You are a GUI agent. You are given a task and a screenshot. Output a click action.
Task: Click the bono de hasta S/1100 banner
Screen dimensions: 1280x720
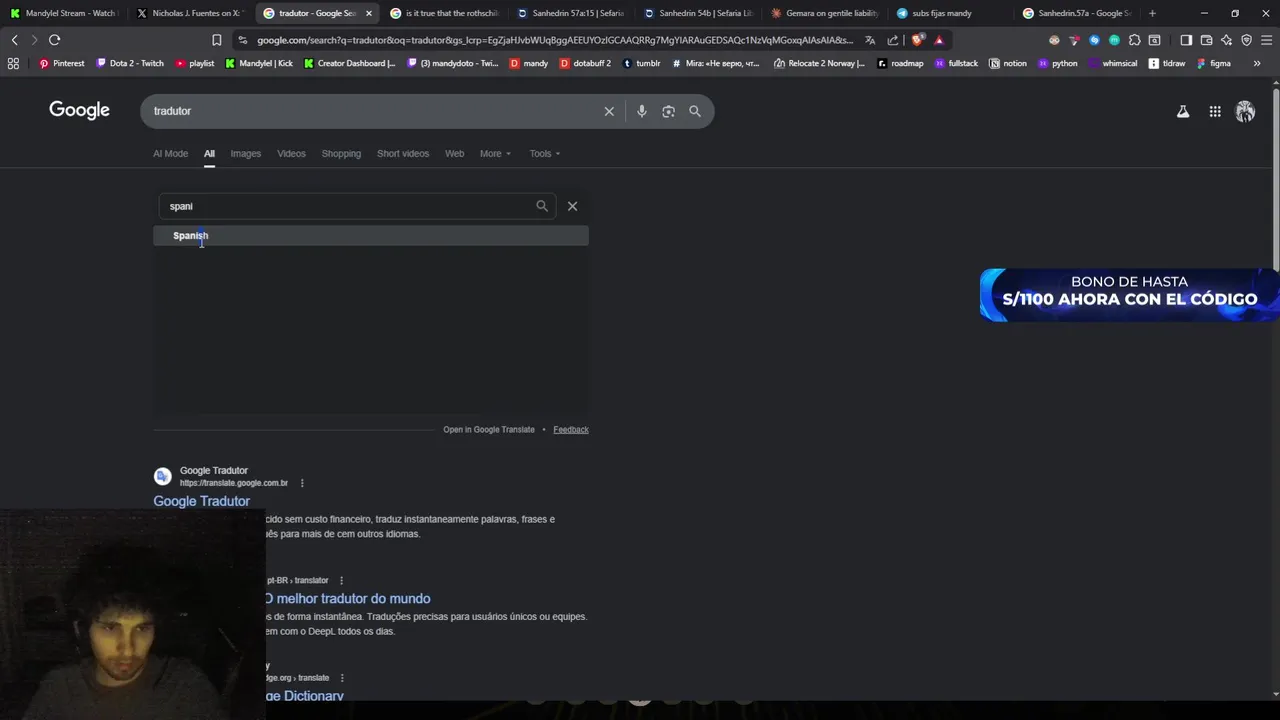[1130, 294]
